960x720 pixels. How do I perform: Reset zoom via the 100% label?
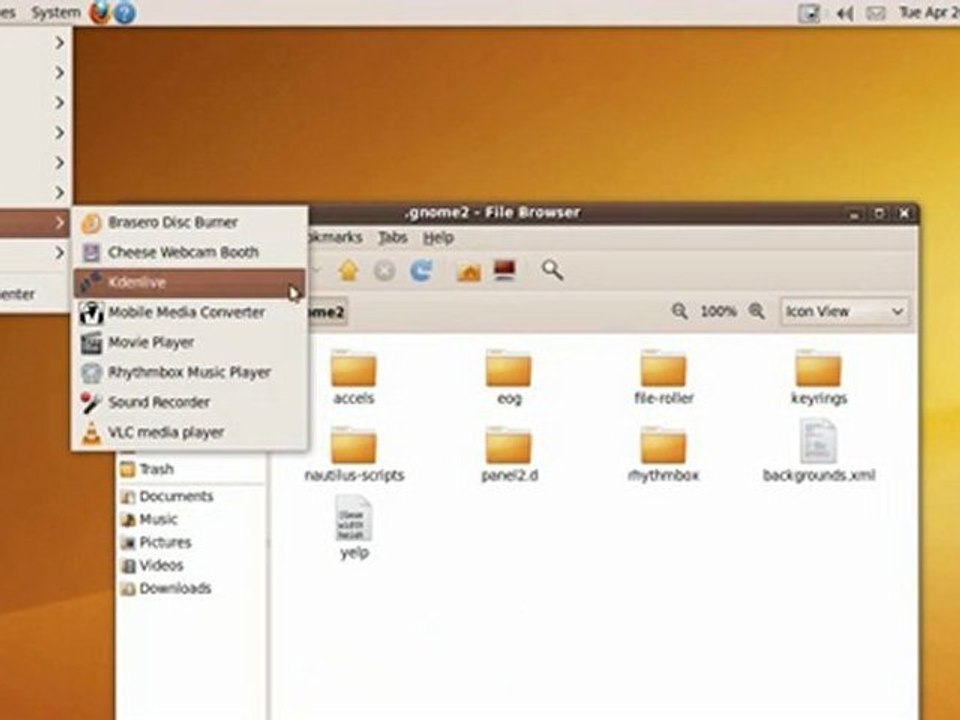coord(718,312)
